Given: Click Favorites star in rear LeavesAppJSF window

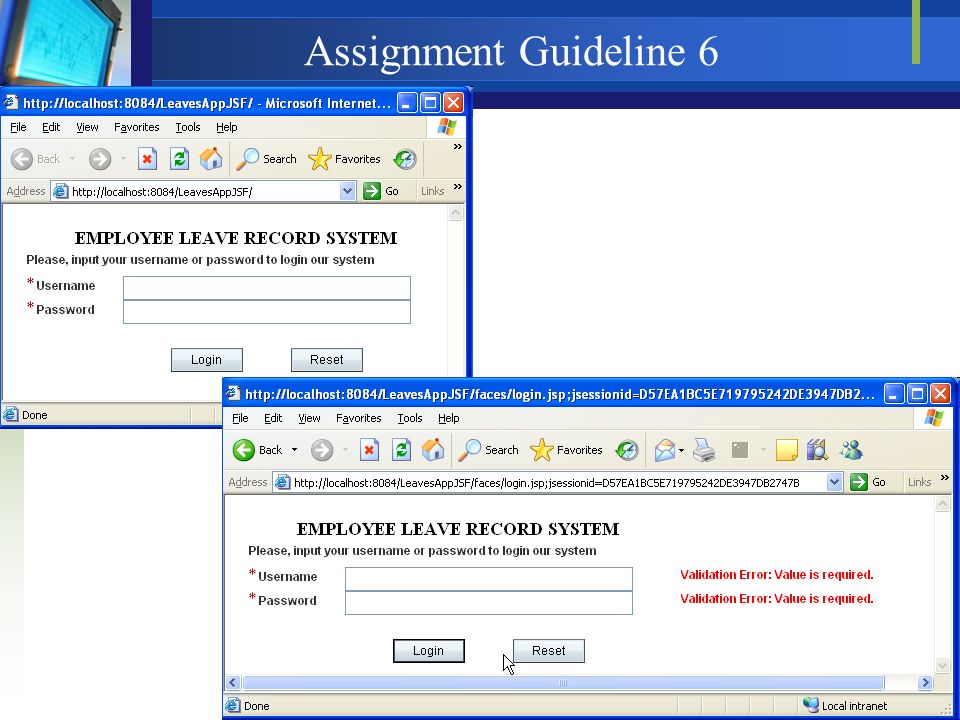Looking at the screenshot, I should point(320,159).
